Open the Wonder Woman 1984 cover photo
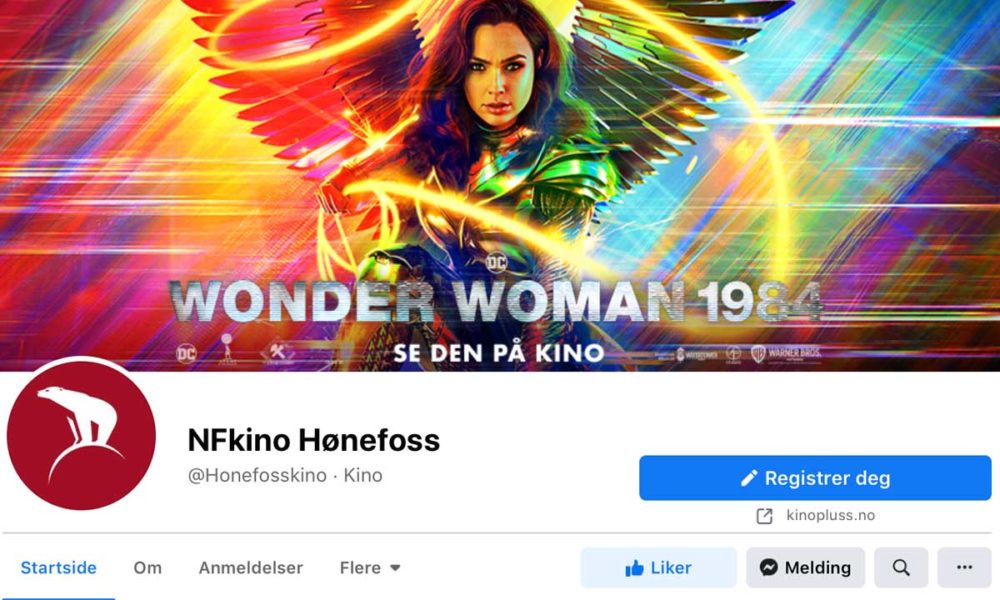 pyautogui.click(x=500, y=186)
